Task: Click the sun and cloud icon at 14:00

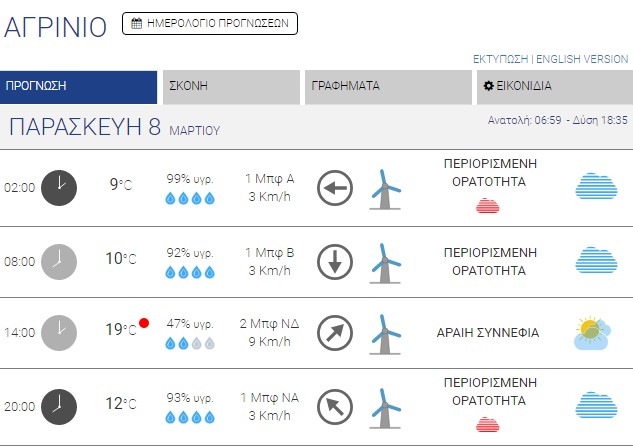Action: click(x=593, y=333)
